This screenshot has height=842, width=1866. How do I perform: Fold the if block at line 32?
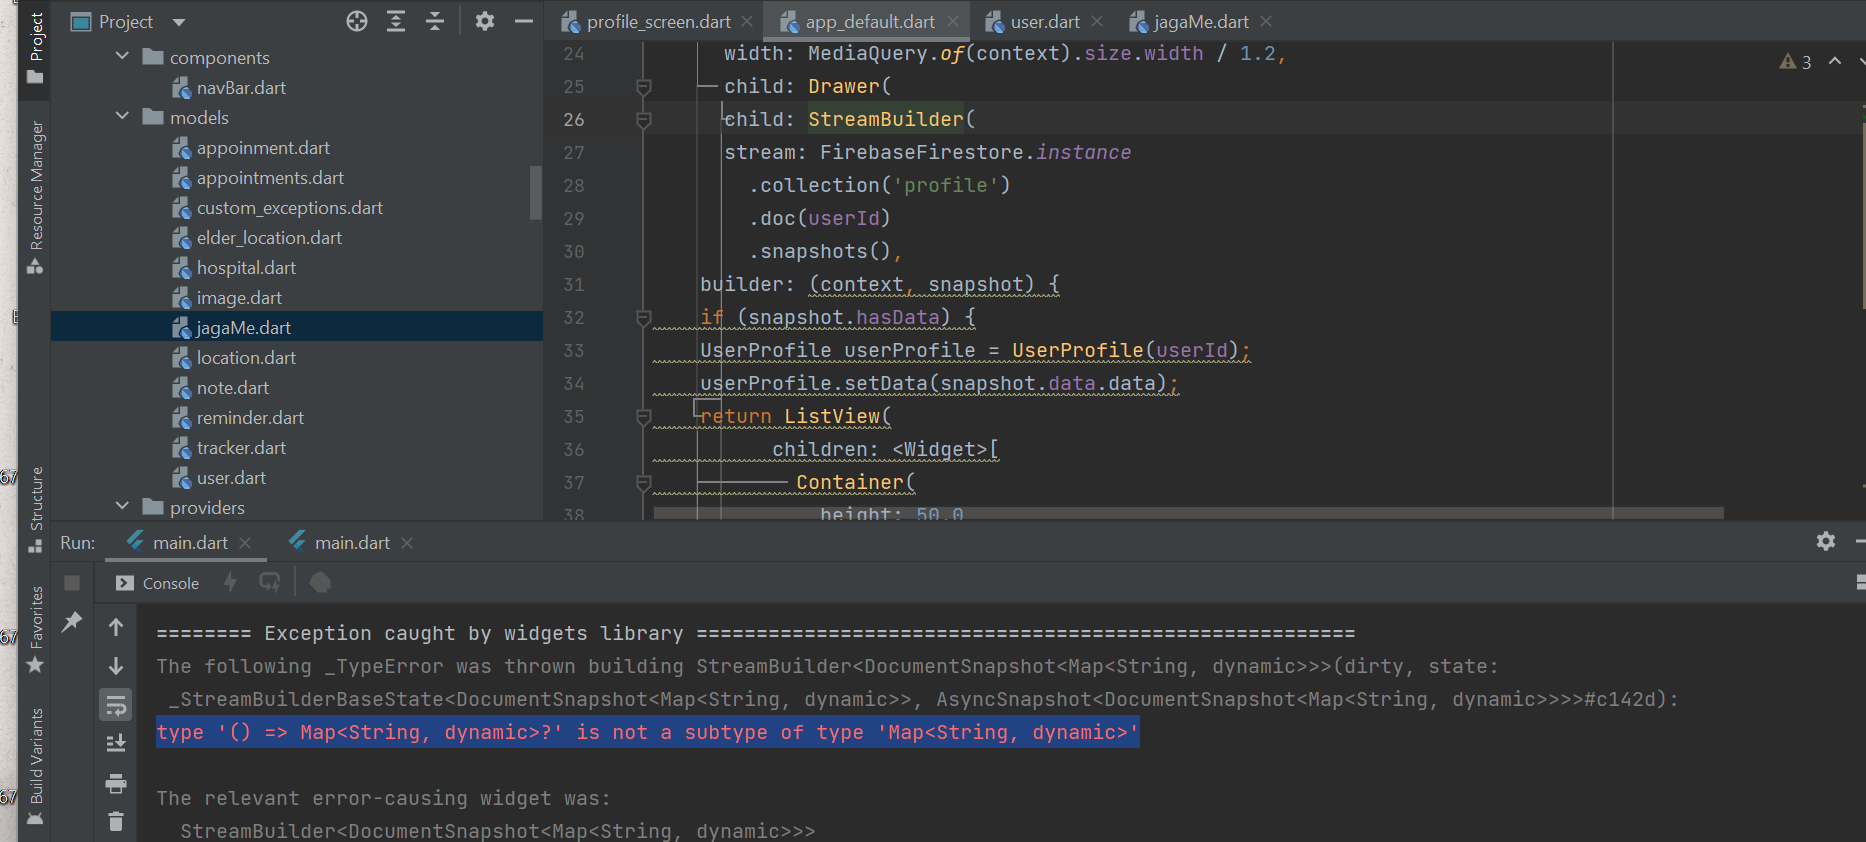click(644, 318)
